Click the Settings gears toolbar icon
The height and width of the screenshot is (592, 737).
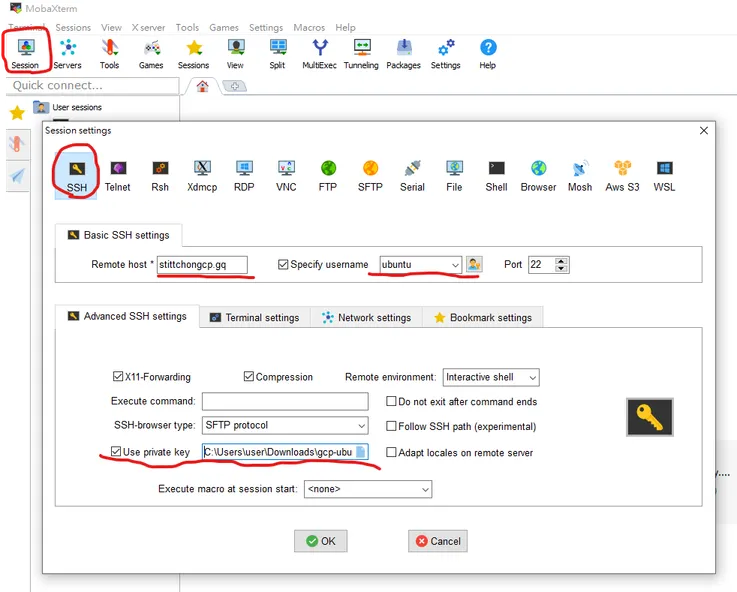[446, 54]
